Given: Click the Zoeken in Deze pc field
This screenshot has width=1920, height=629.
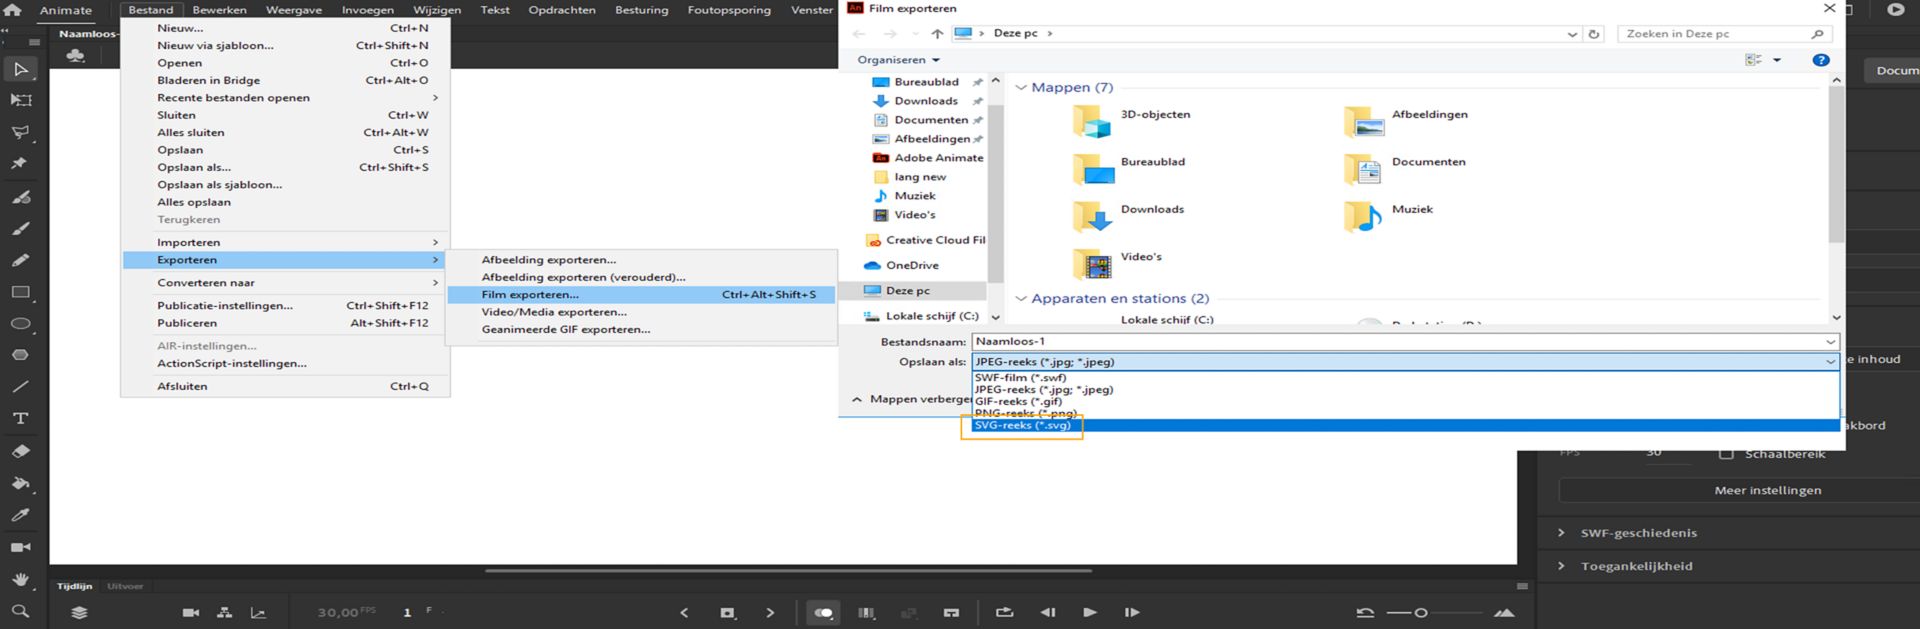Looking at the screenshot, I should [1726, 34].
